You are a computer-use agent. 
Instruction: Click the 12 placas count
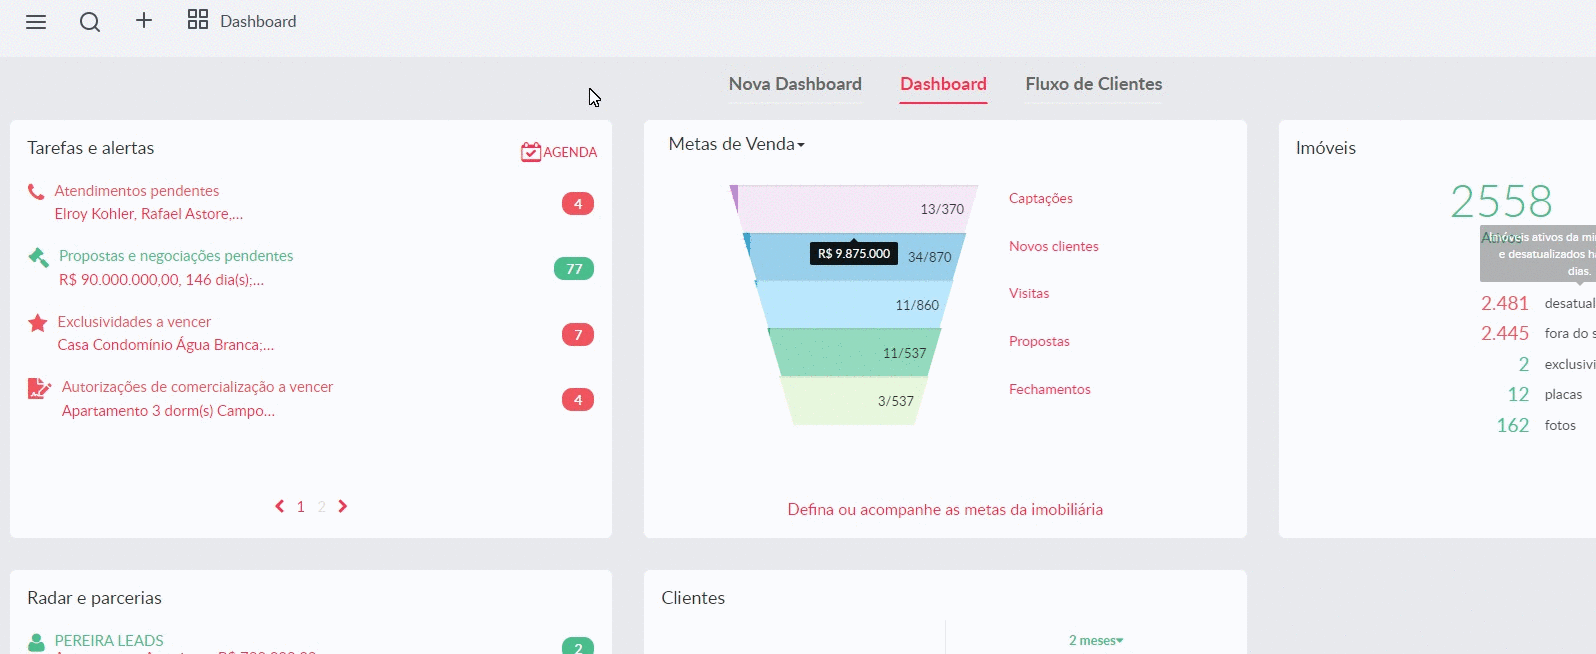click(x=1518, y=394)
